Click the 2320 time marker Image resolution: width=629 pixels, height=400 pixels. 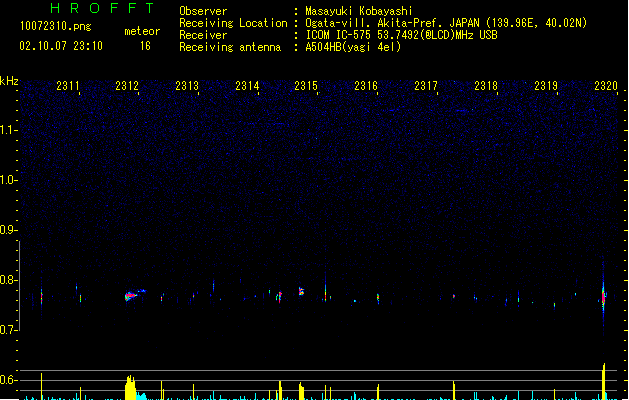pyautogui.click(x=606, y=86)
